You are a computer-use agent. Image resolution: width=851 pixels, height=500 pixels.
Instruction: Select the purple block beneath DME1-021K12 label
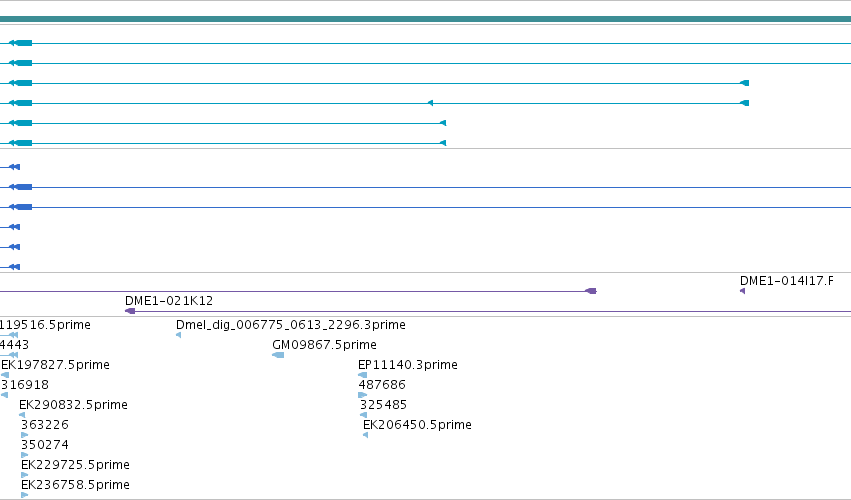(x=130, y=311)
